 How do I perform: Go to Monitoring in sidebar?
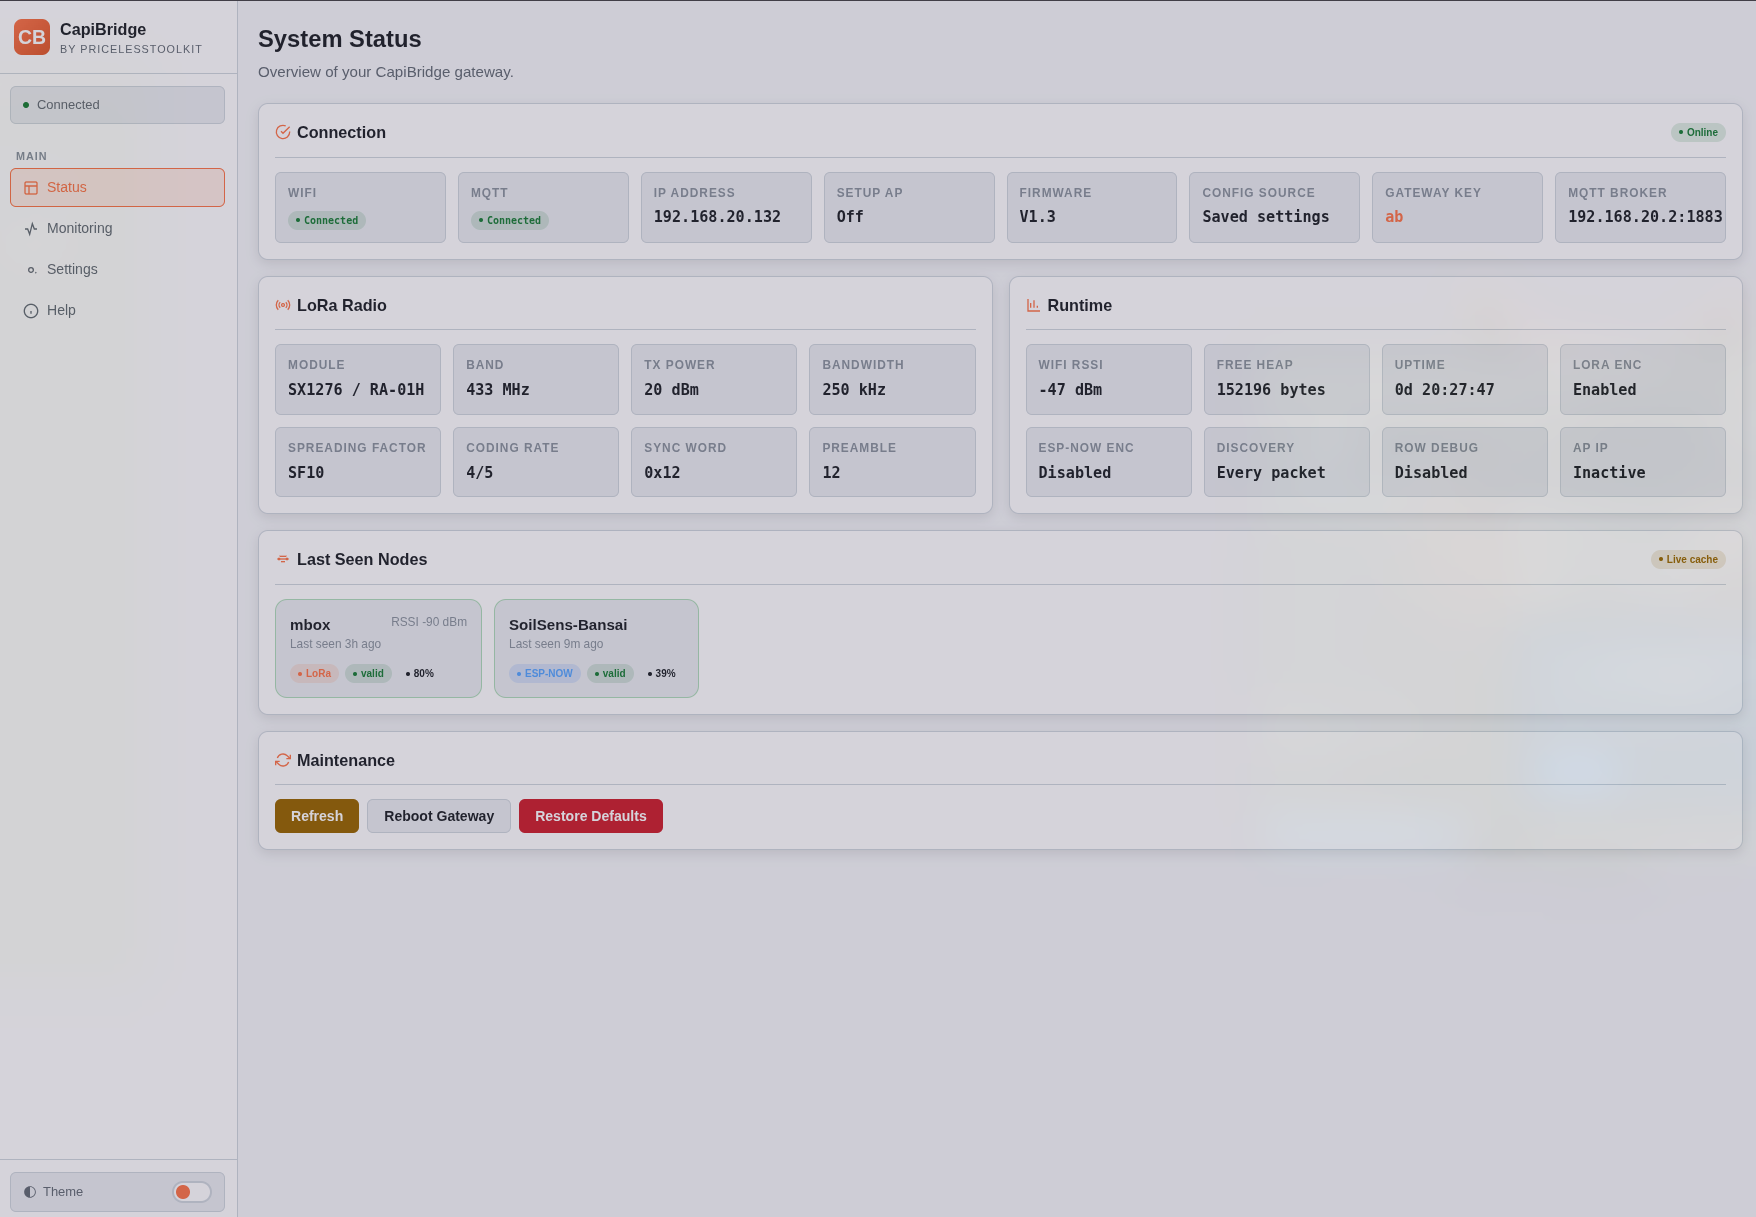point(117,228)
